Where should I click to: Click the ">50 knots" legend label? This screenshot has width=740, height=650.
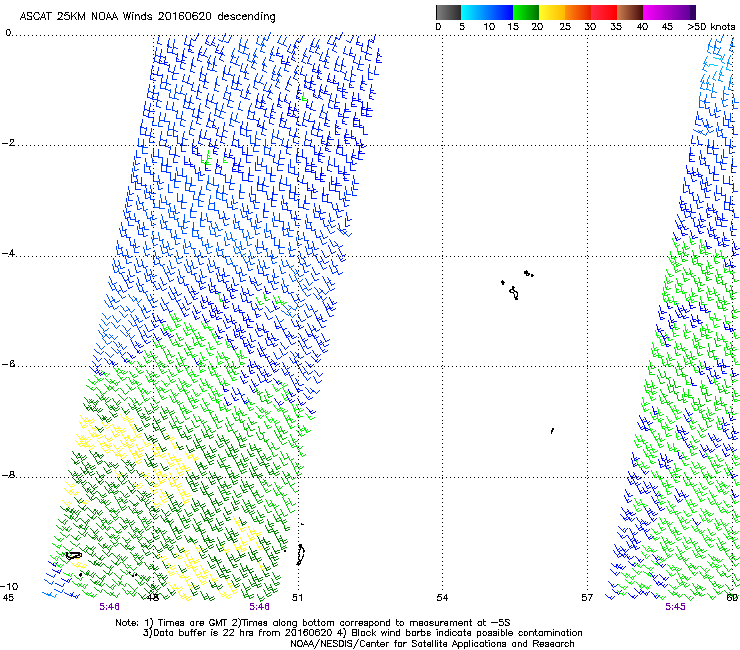[x=711, y=27]
